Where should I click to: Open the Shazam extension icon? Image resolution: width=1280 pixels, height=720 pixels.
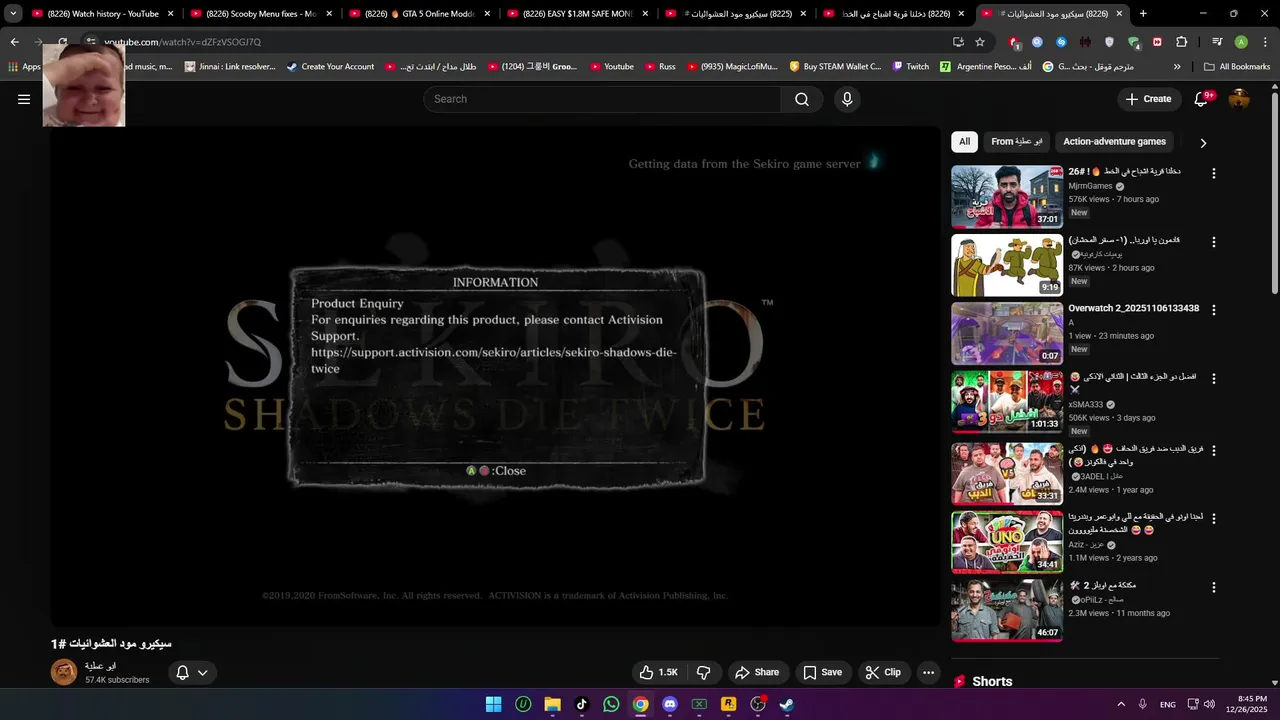[x=1061, y=42]
